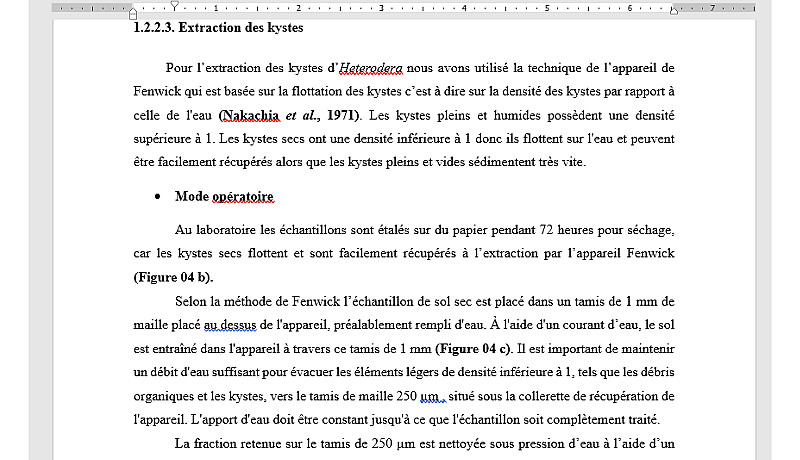This screenshot has width=800, height=460.
Task: Select the left indent box on the ruler
Action: pos(133,16)
